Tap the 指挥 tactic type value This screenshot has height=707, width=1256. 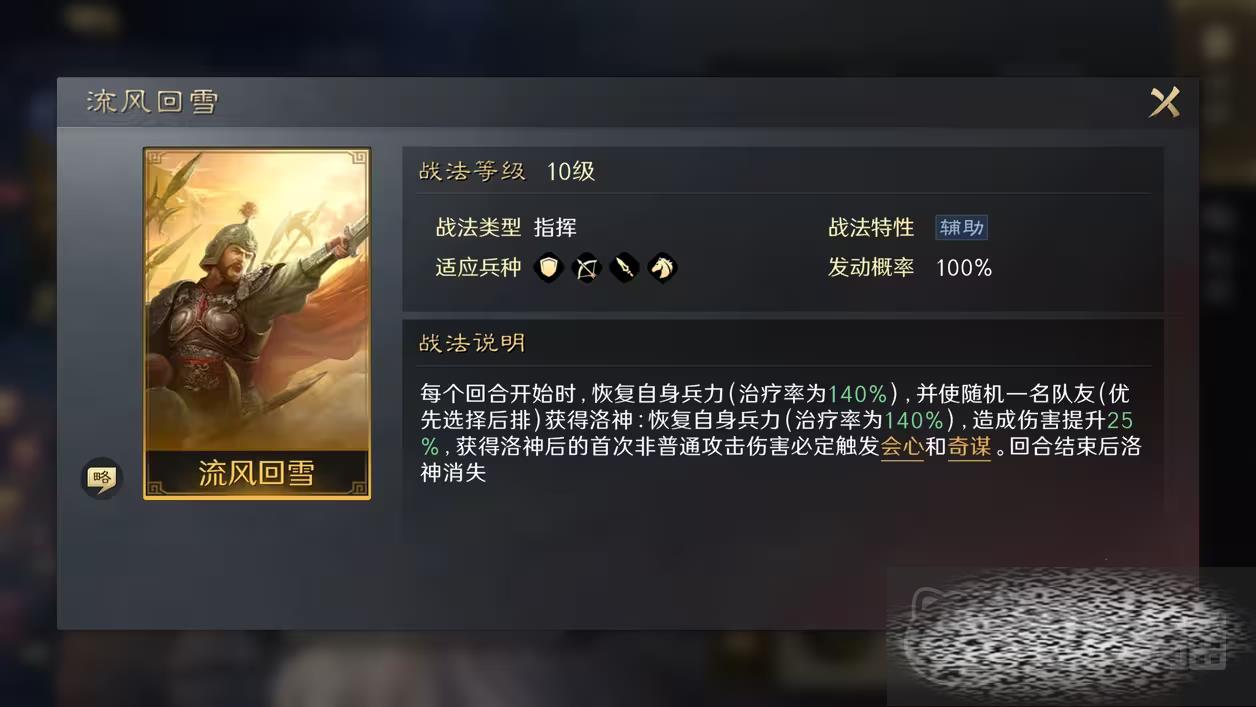(x=555, y=227)
